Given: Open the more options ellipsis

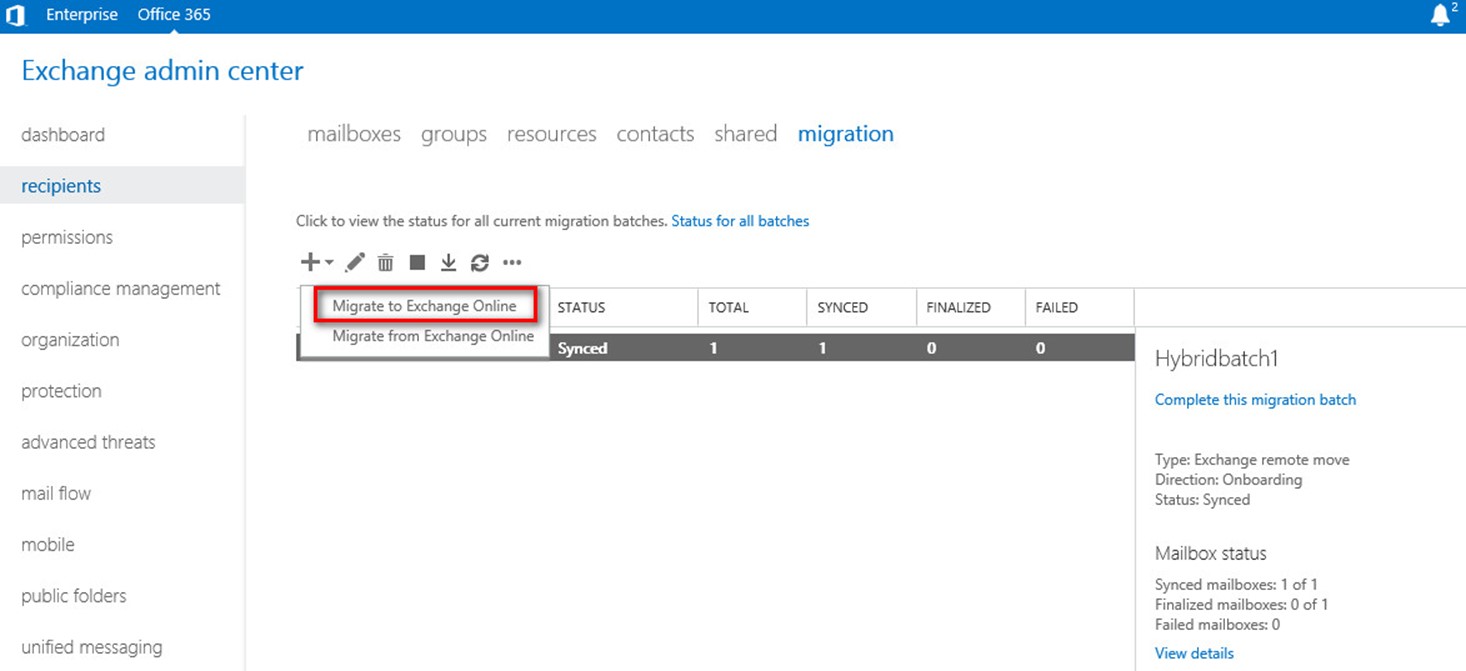Looking at the screenshot, I should click(x=512, y=263).
